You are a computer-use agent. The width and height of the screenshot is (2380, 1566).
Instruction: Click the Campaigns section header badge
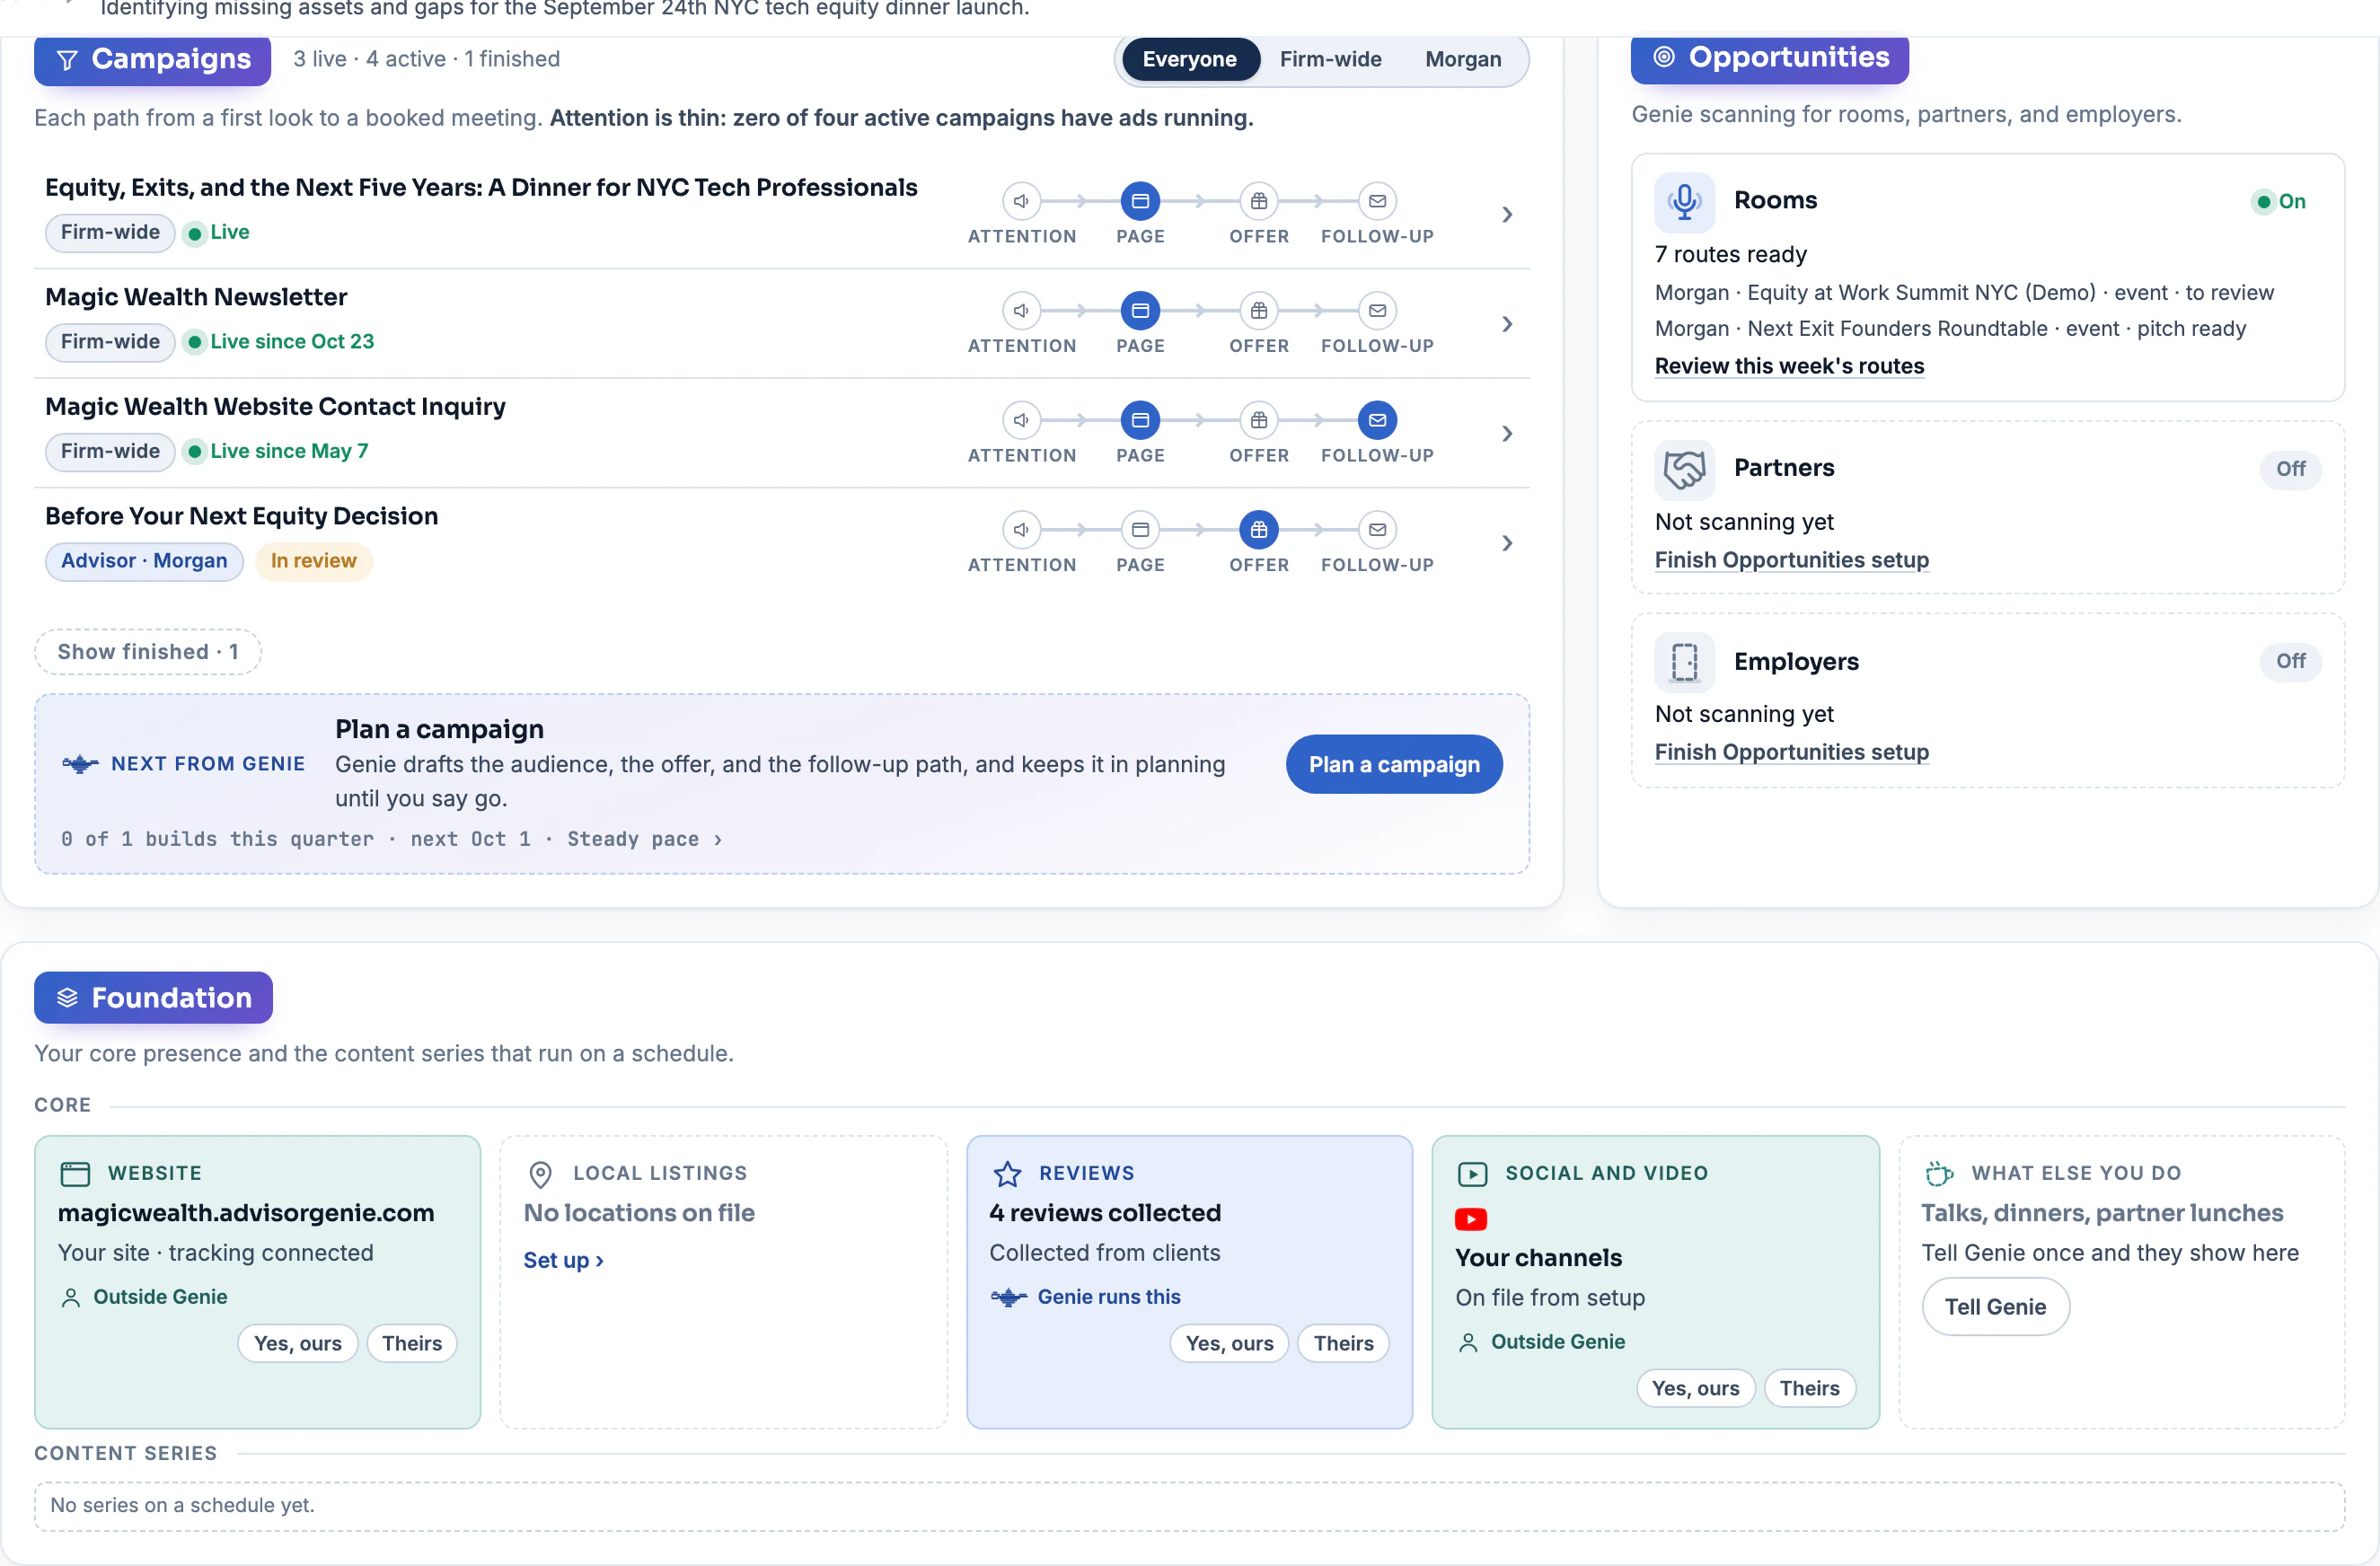pyautogui.click(x=153, y=60)
